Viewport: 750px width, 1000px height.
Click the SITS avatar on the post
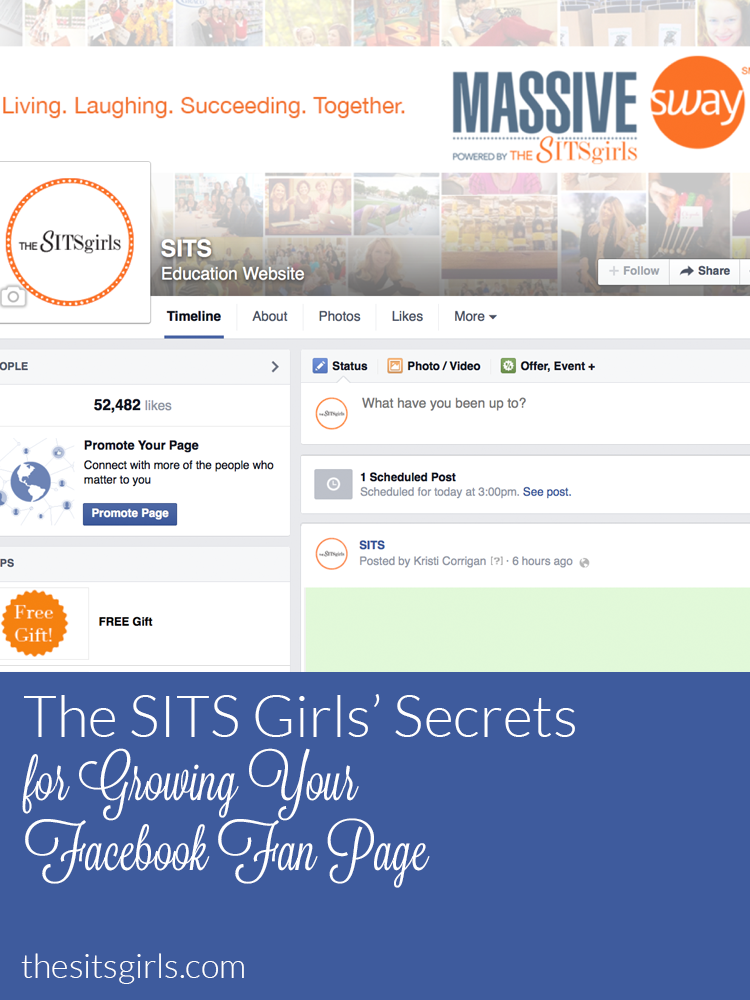point(332,554)
